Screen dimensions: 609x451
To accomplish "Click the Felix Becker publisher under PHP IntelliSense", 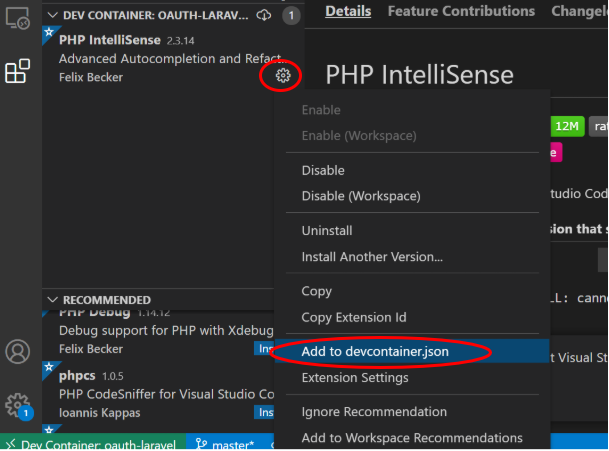I will (x=91, y=77).
